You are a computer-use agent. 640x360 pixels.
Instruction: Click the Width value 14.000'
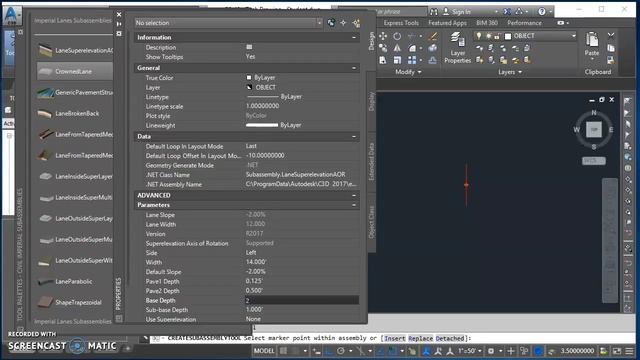pos(256,262)
